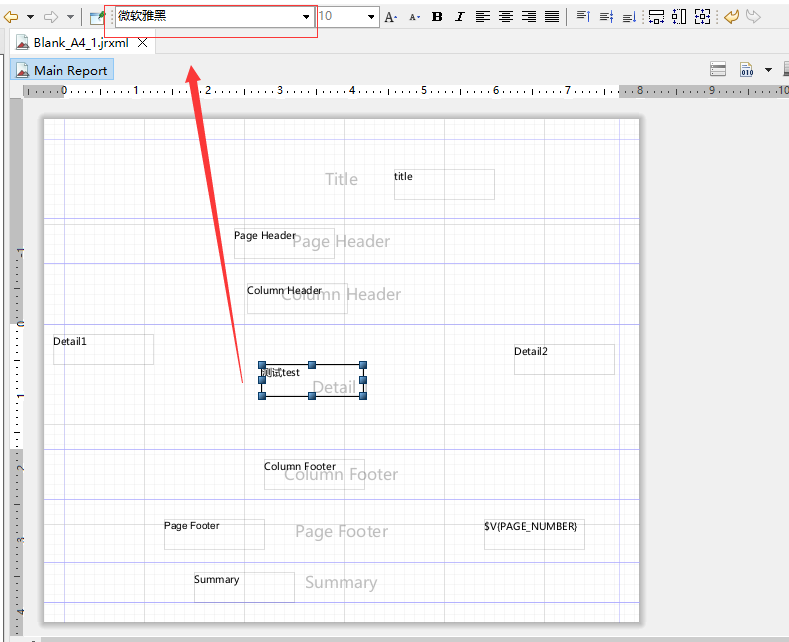789x642 pixels.
Task: Set vertical alignment to bottom
Action: [629, 17]
